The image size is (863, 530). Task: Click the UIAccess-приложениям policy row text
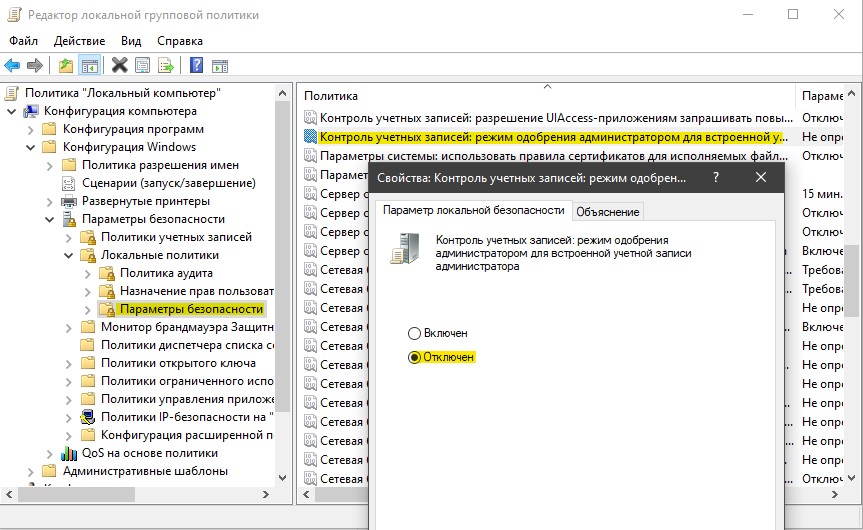coord(556,118)
